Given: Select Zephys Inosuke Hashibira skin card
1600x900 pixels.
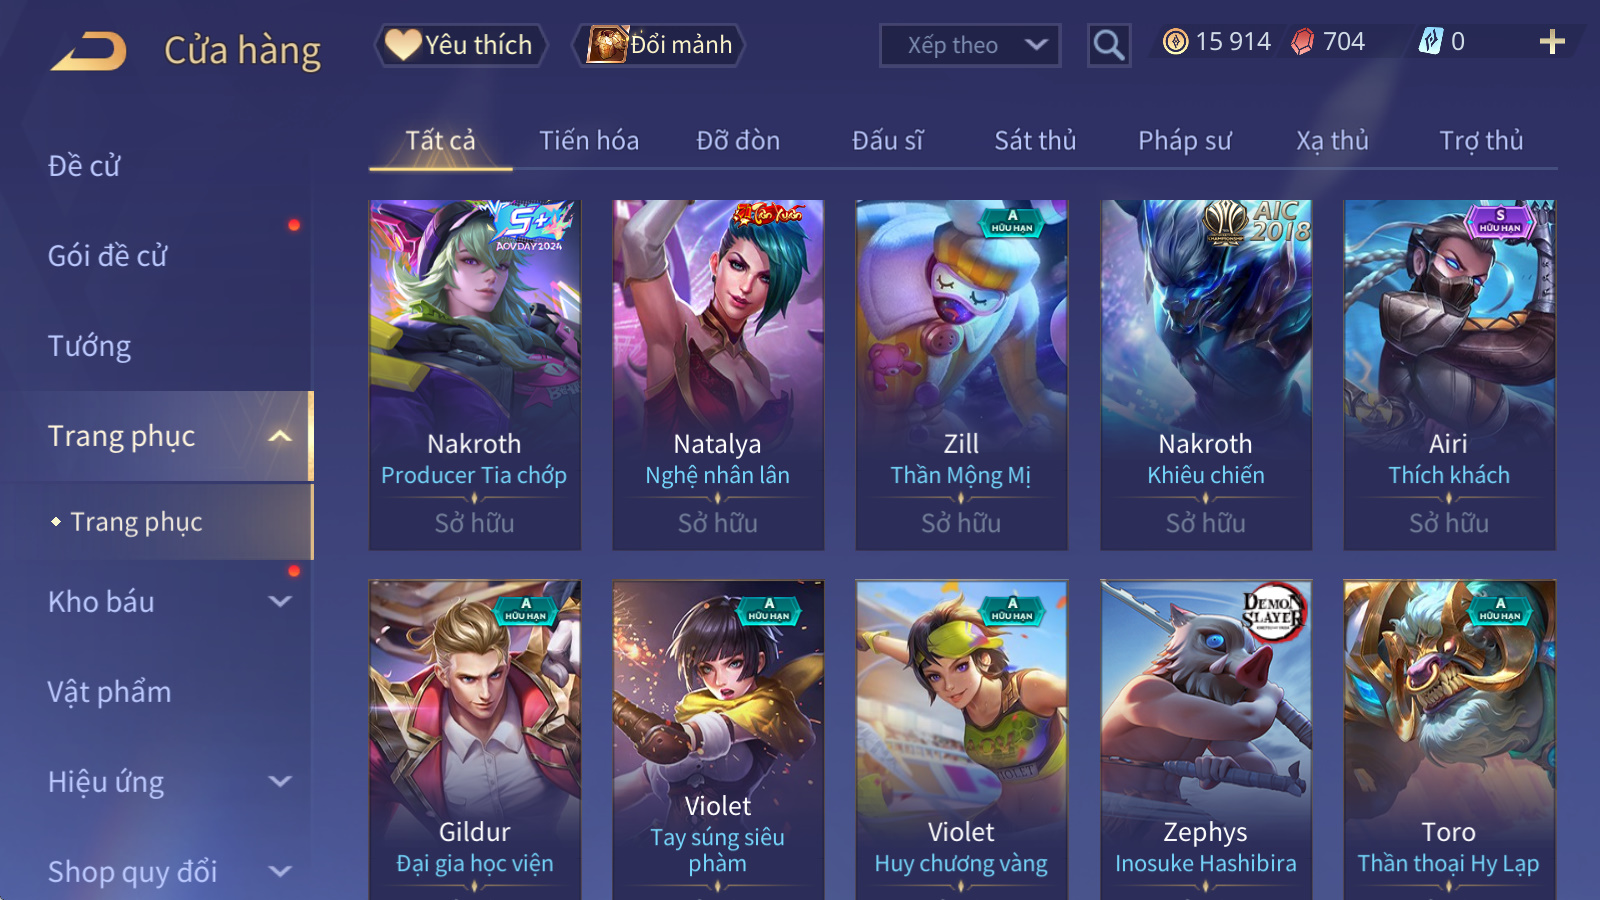Looking at the screenshot, I should point(1205,740).
